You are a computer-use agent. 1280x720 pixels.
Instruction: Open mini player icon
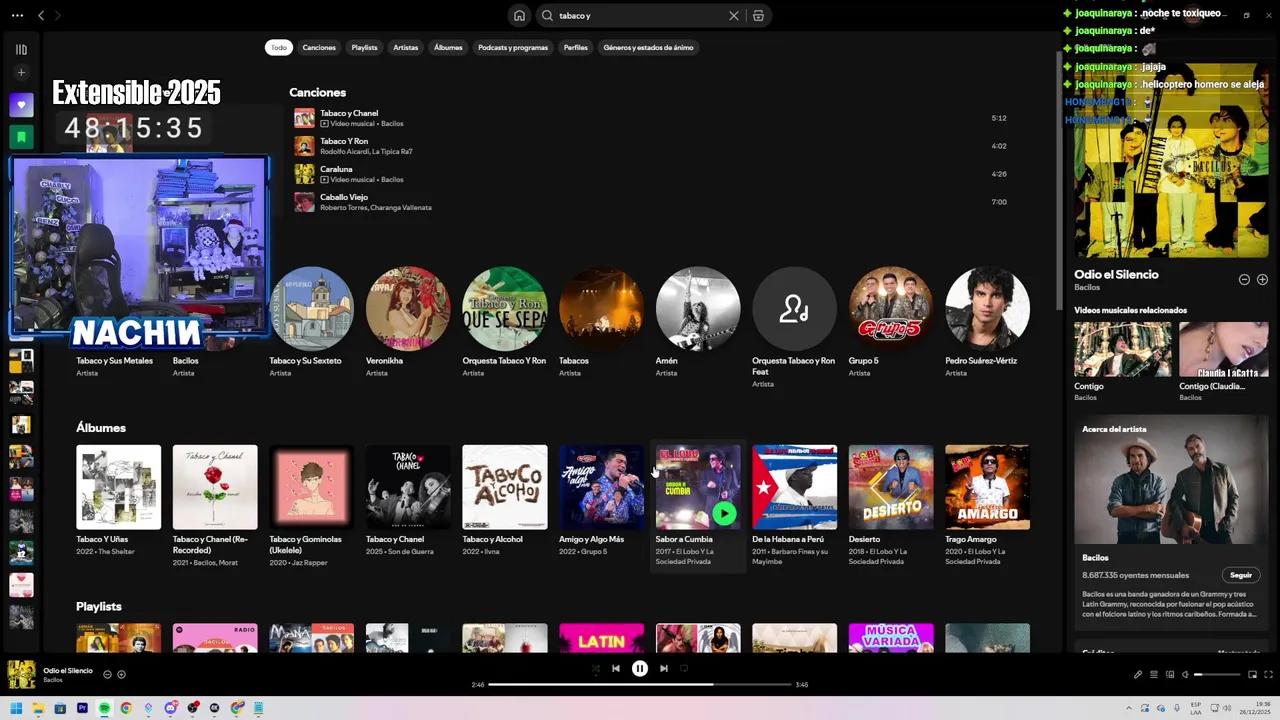1252,675
